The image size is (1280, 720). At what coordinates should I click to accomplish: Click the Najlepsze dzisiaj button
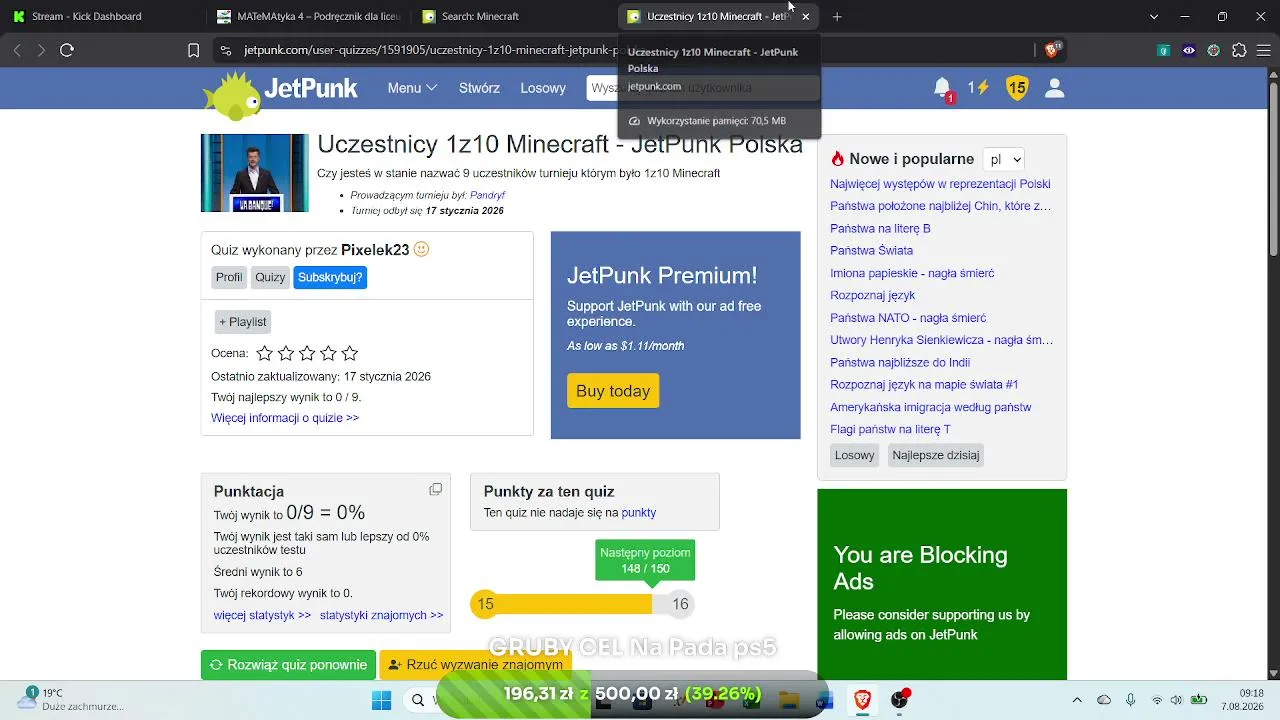click(x=936, y=455)
